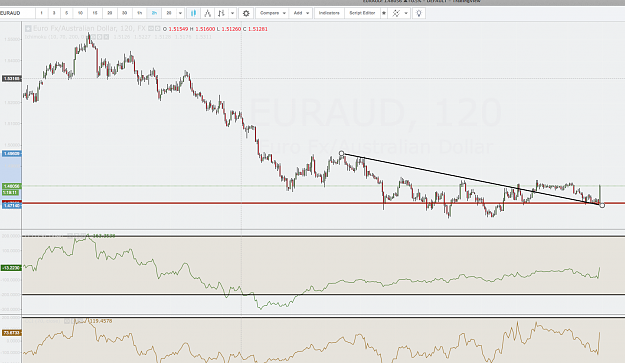Choose the candlestick chart style icon
The height and width of the screenshot is (363, 625).
pyautogui.click(x=193, y=13)
